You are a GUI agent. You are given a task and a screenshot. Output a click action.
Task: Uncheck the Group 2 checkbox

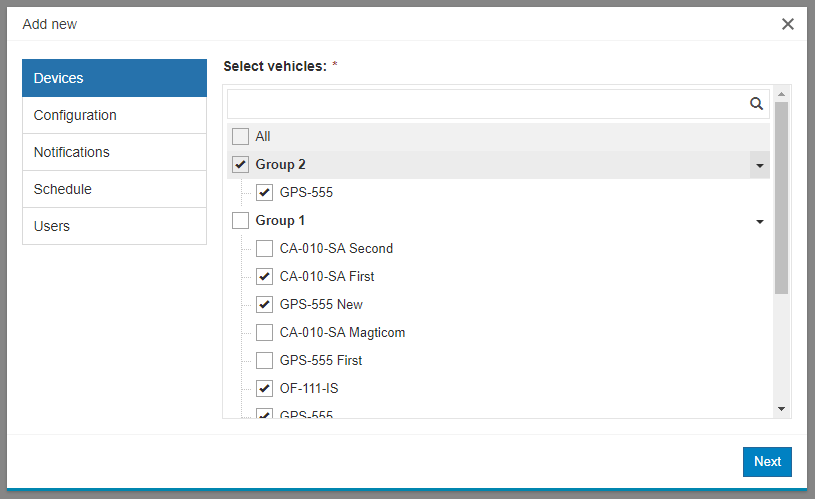click(240, 165)
